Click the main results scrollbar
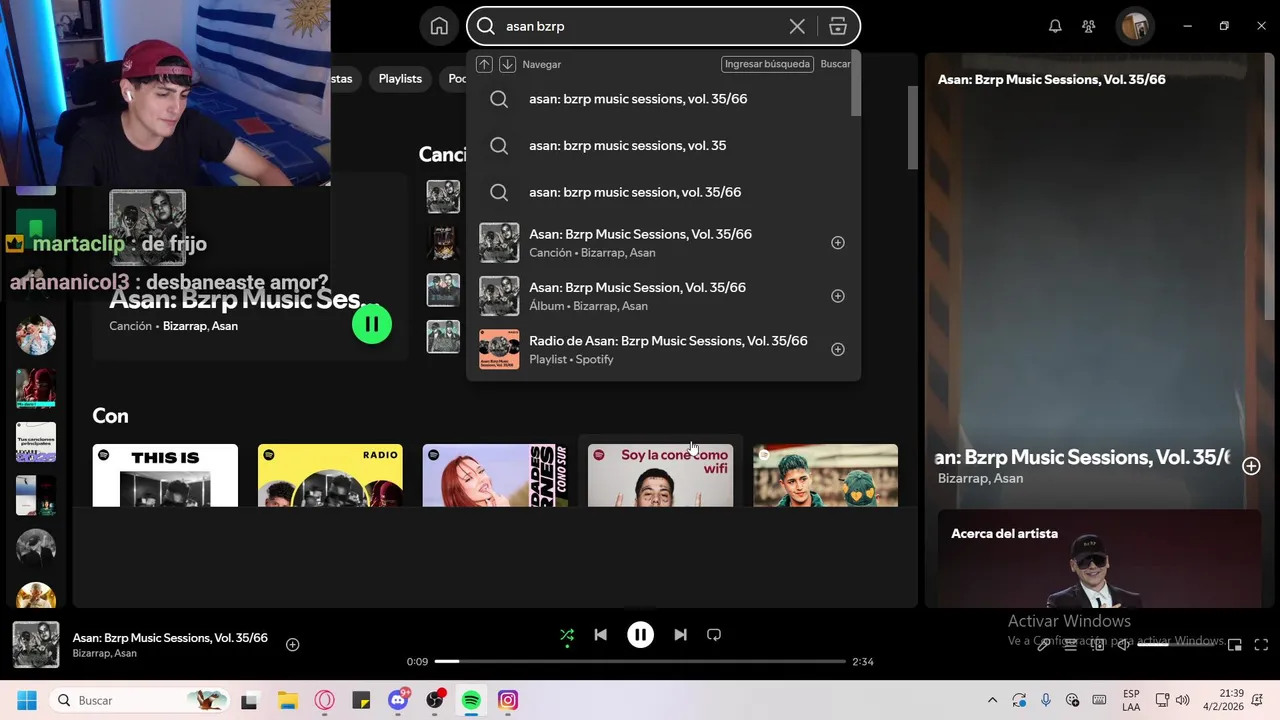This screenshot has width=1280, height=720. pyautogui.click(x=912, y=127)
